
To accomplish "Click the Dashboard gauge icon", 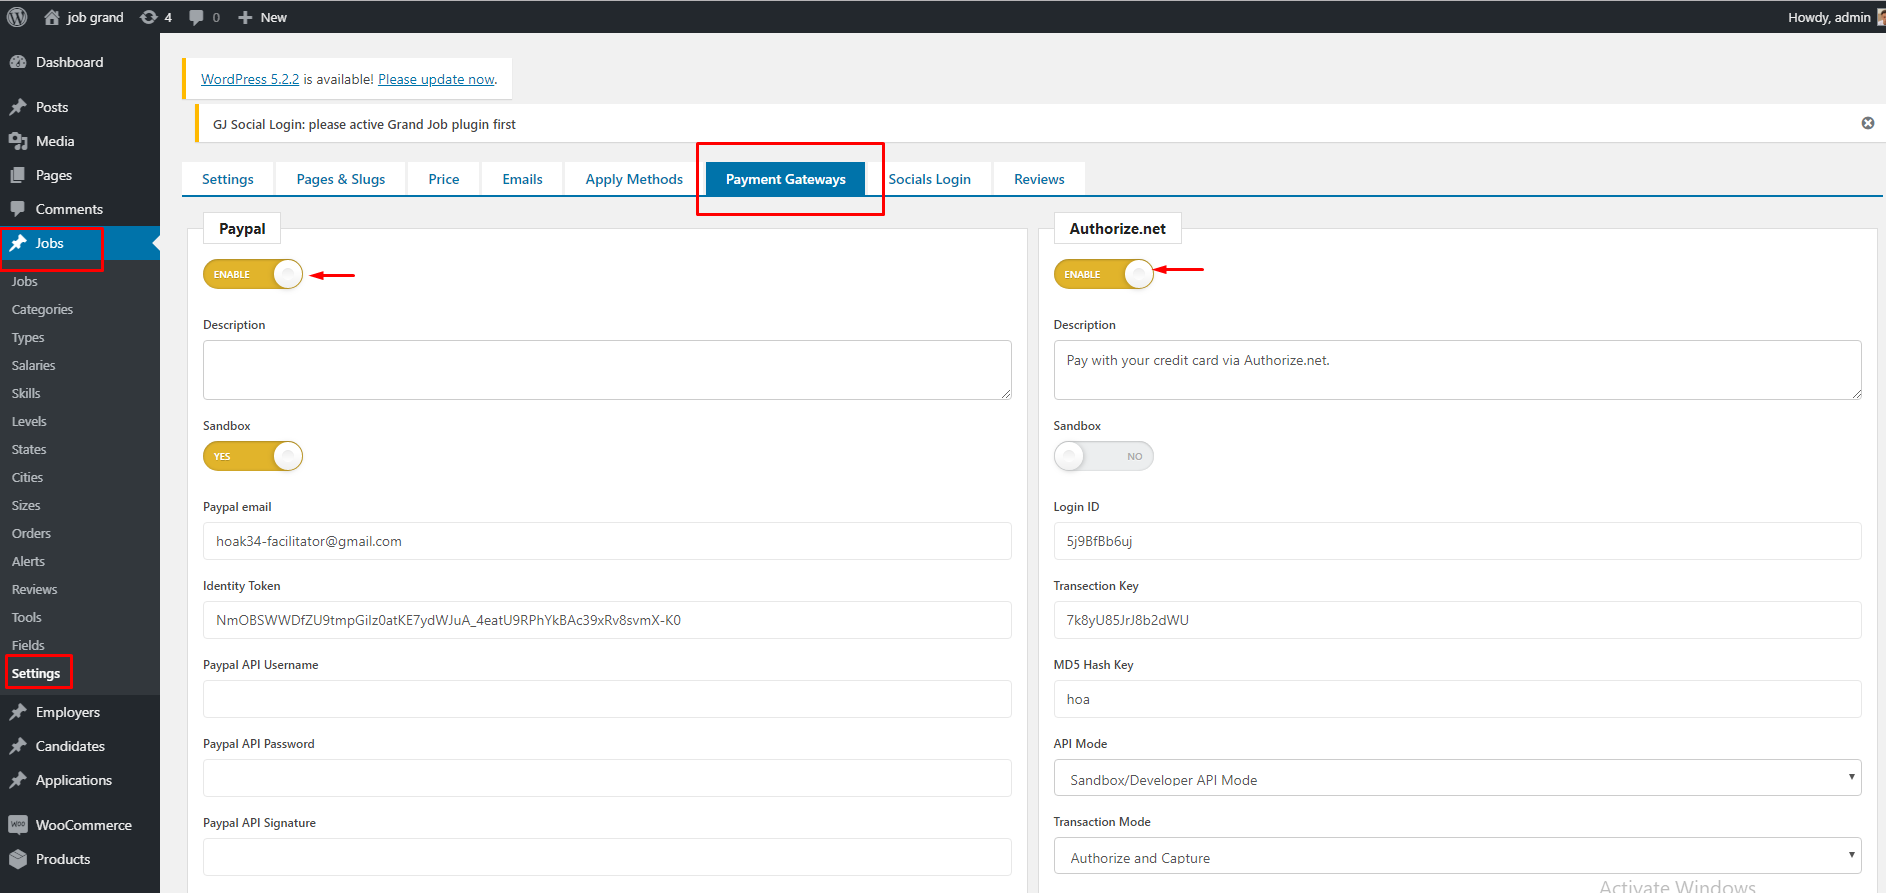I will pyautogui.click(x=18, y=62).
